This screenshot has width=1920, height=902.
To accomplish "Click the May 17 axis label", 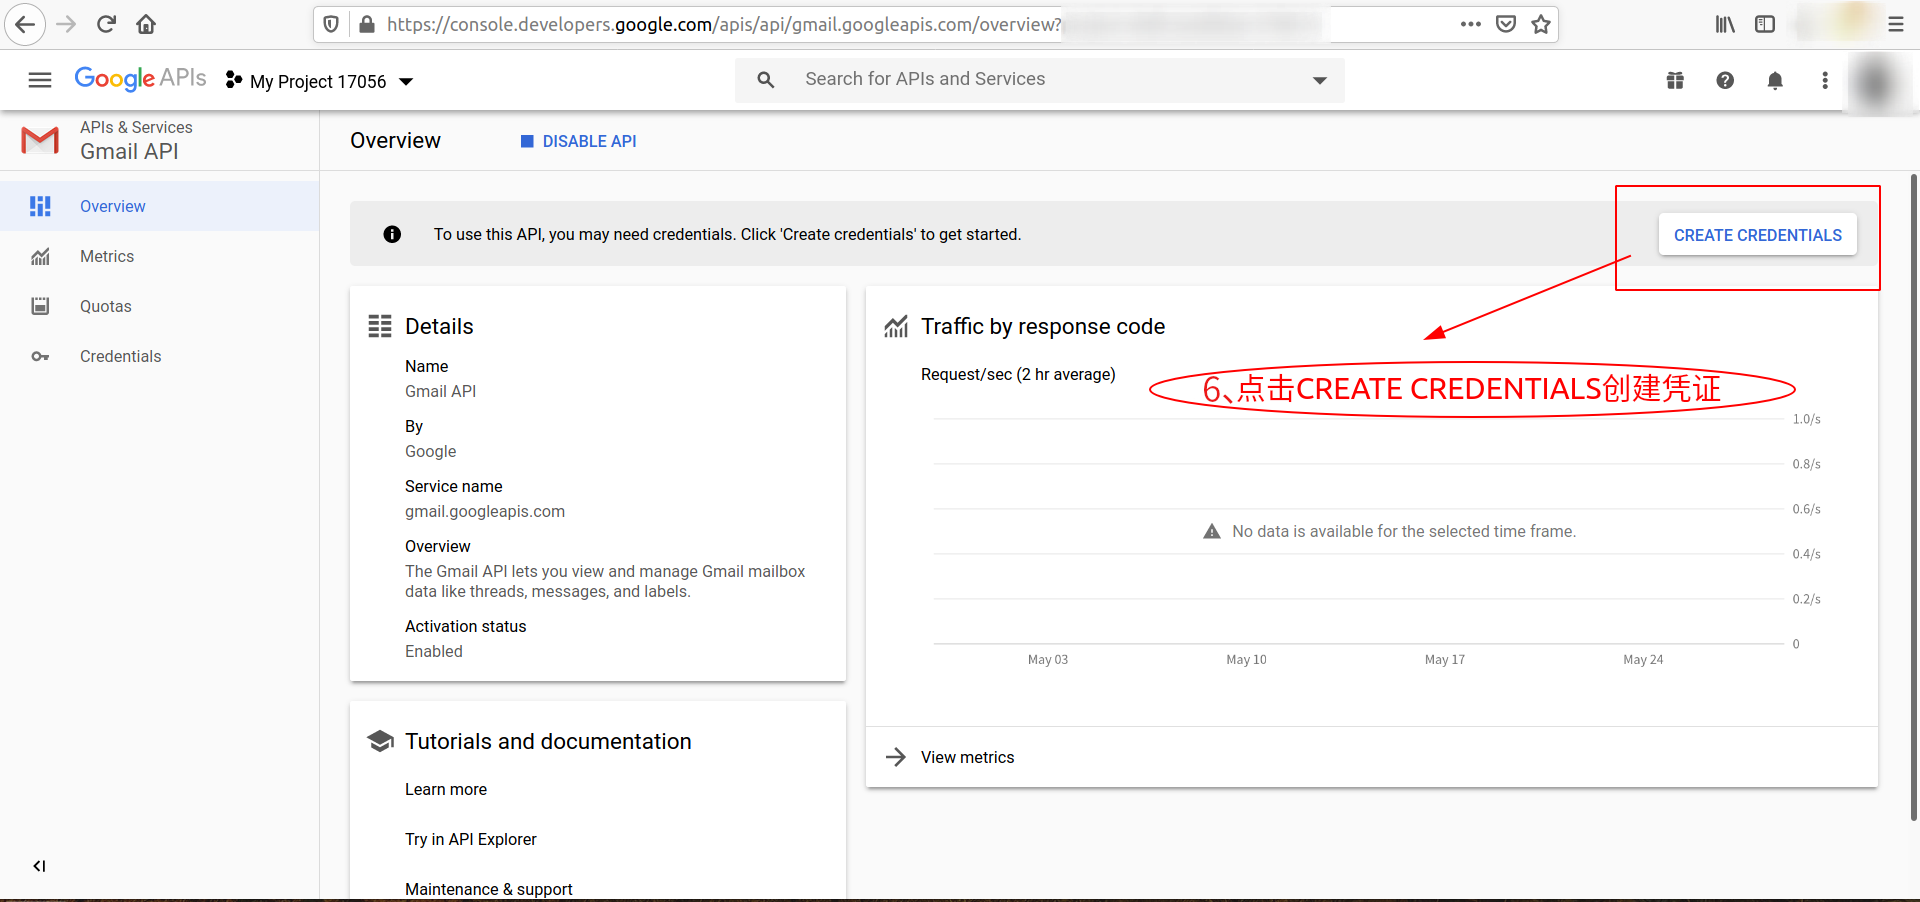I will coord(1444,659).
